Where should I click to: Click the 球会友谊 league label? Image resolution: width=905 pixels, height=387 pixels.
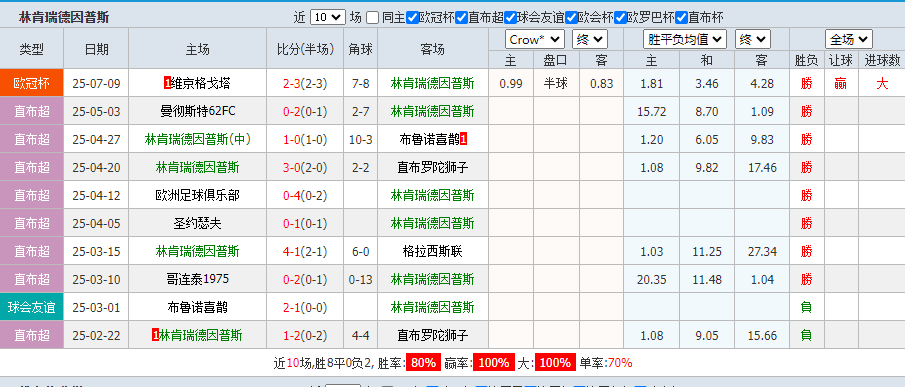(x=32, y=307)
